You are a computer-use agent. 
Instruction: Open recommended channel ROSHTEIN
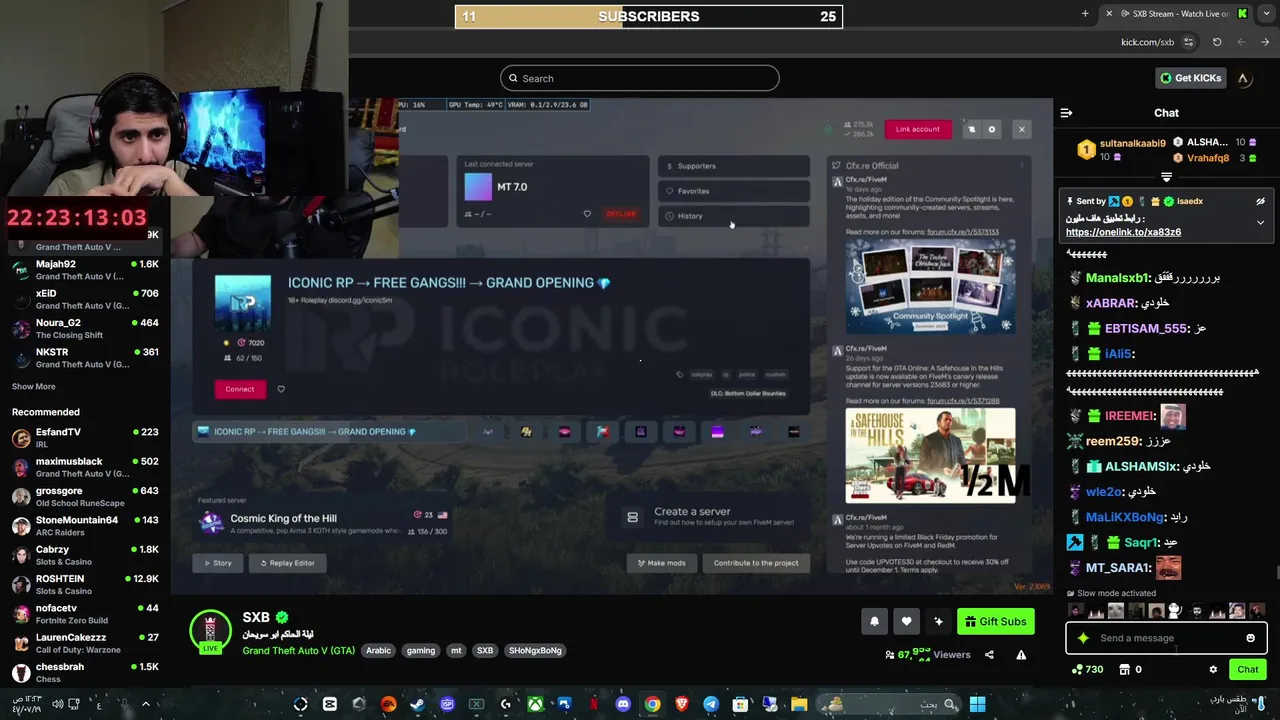click(85, 584)
